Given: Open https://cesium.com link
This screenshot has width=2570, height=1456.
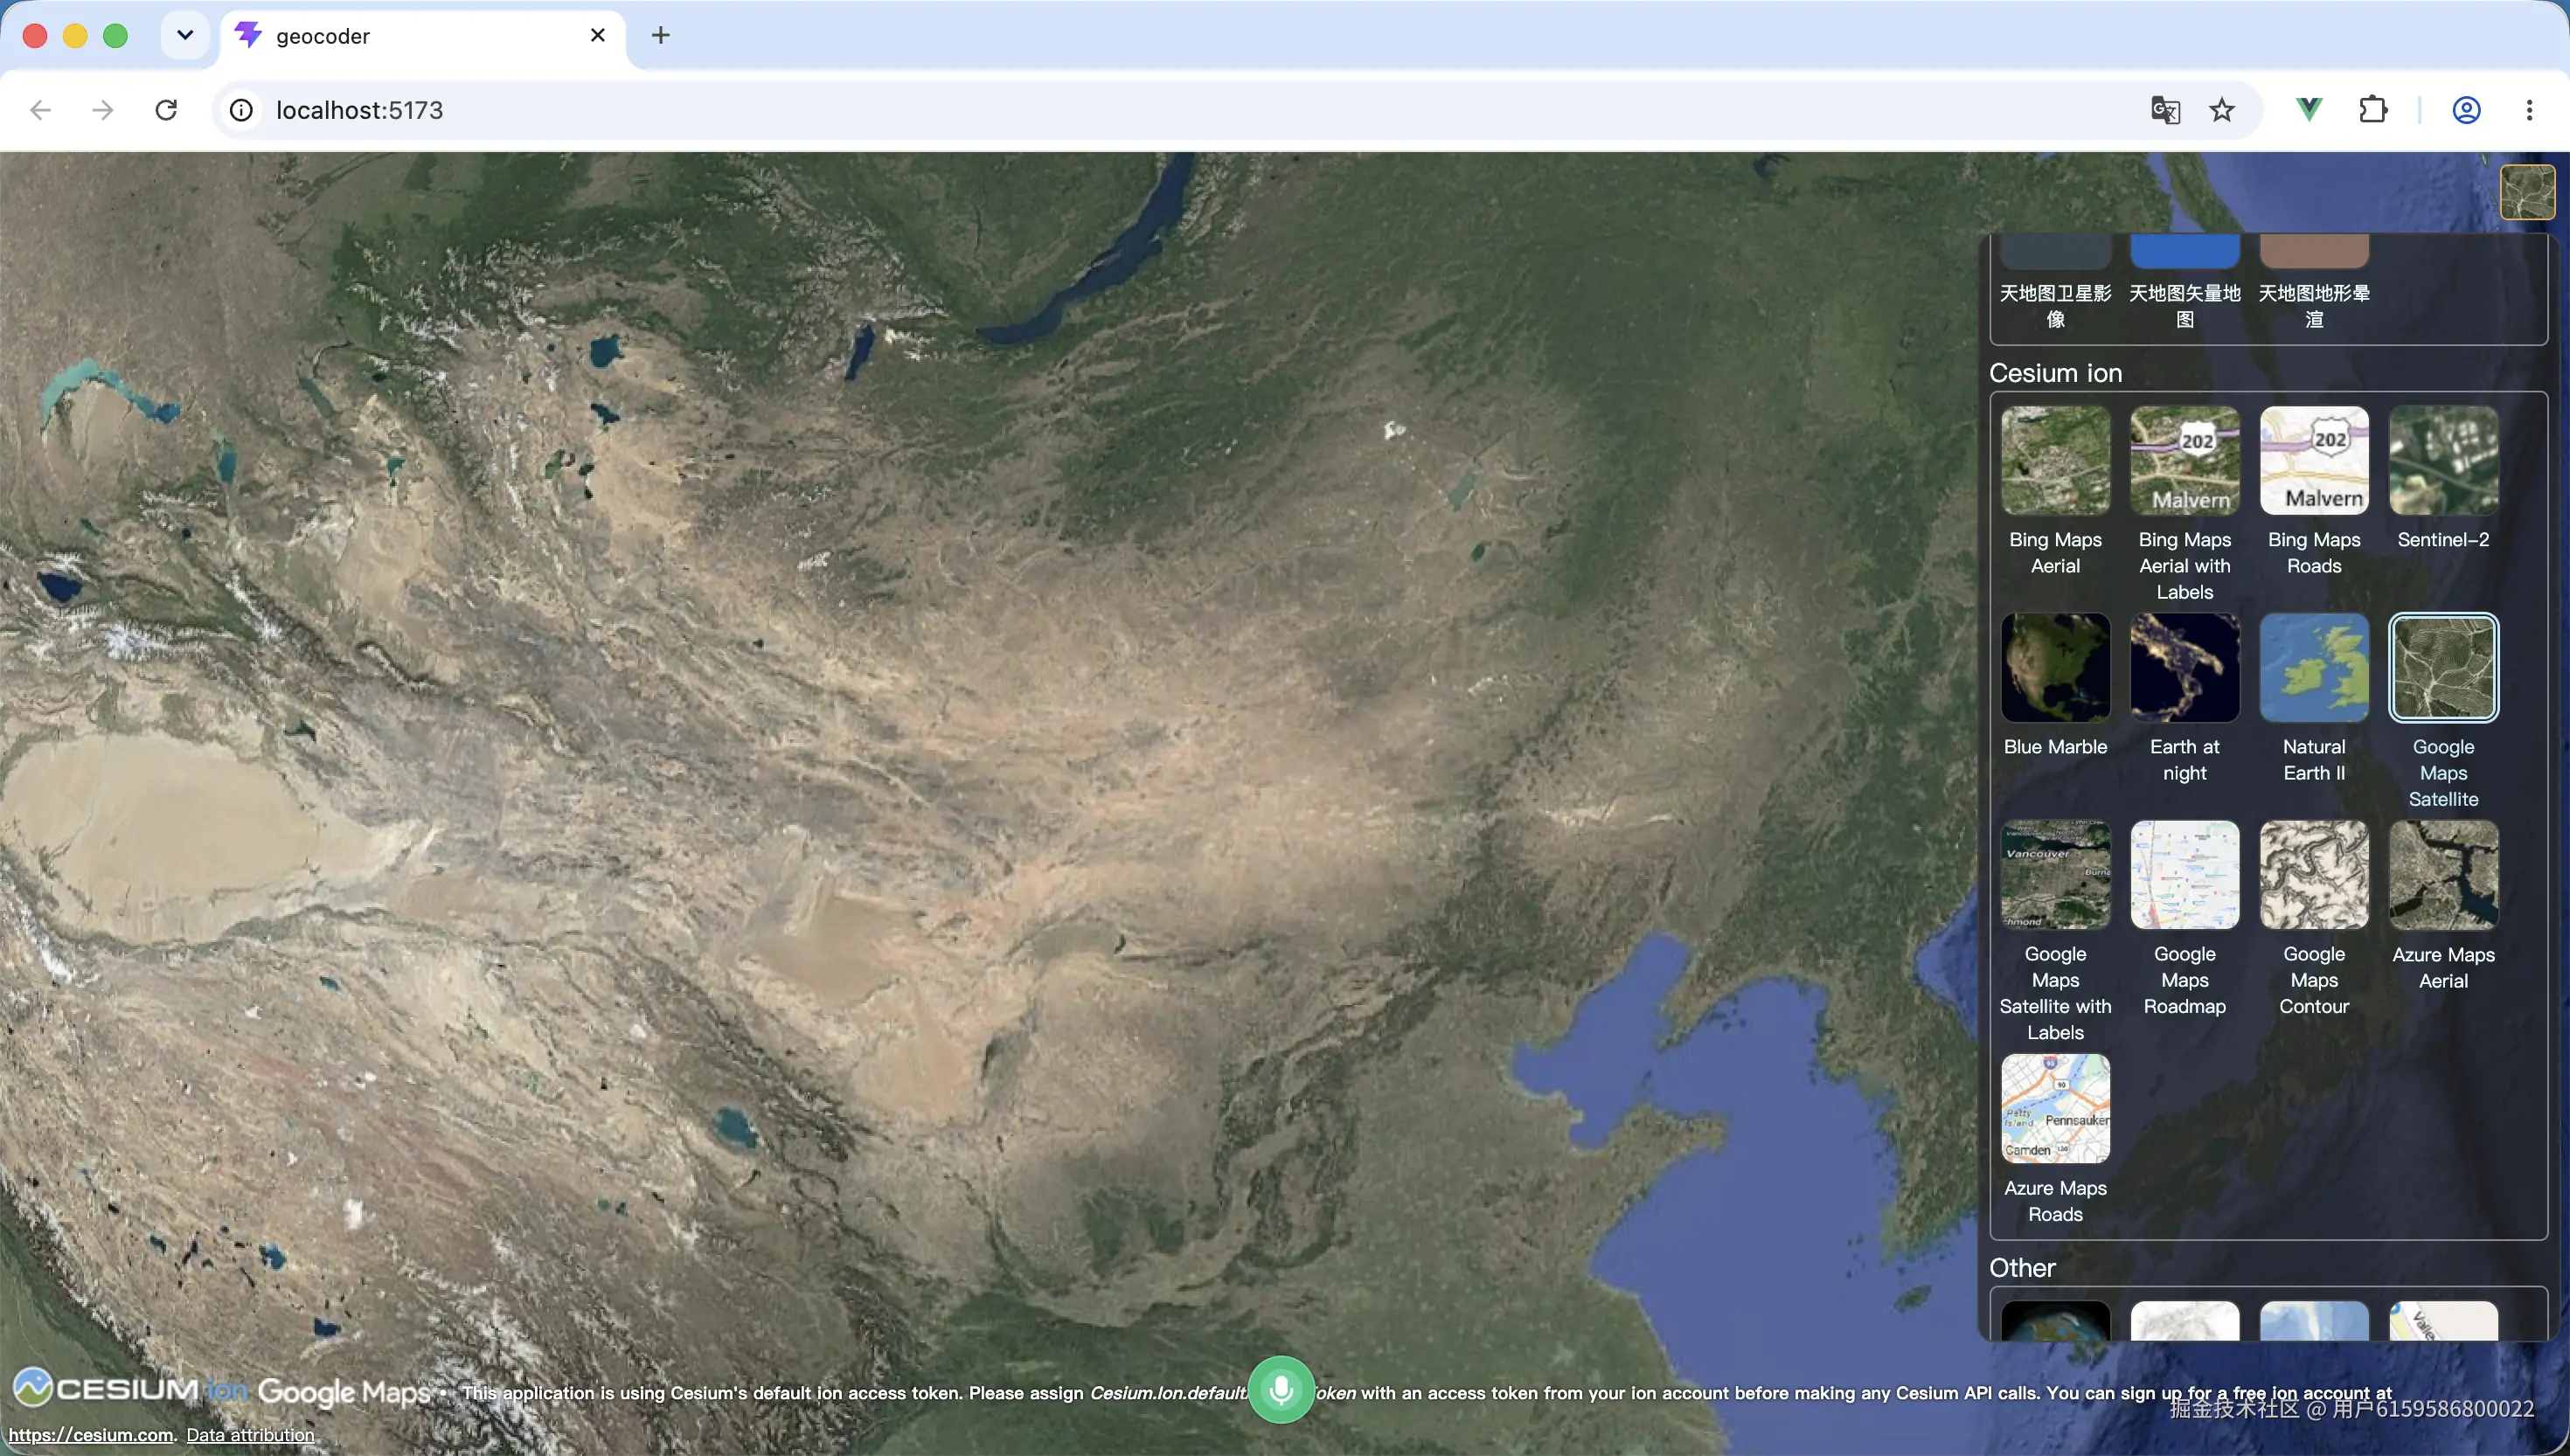Looking at the screenshot, I should click(x=91, y=1435).
